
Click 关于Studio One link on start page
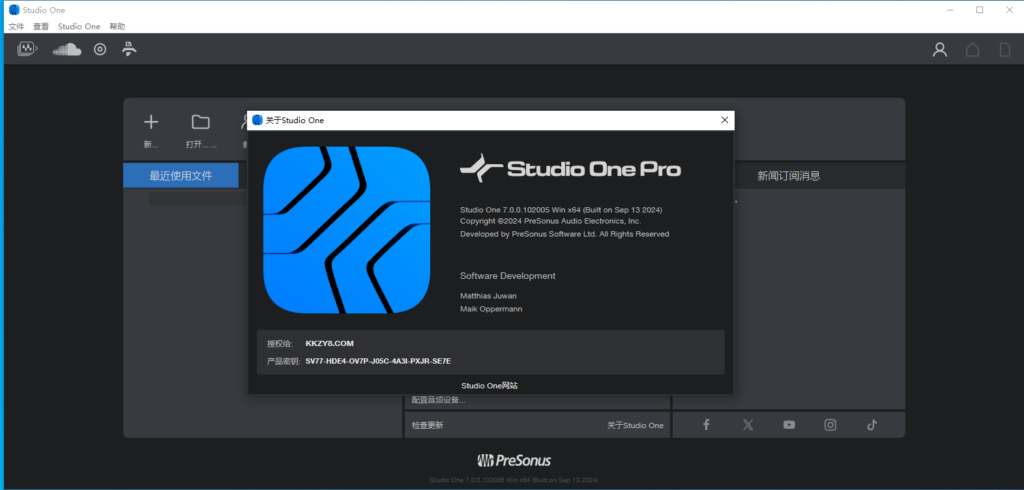(635, 425)
